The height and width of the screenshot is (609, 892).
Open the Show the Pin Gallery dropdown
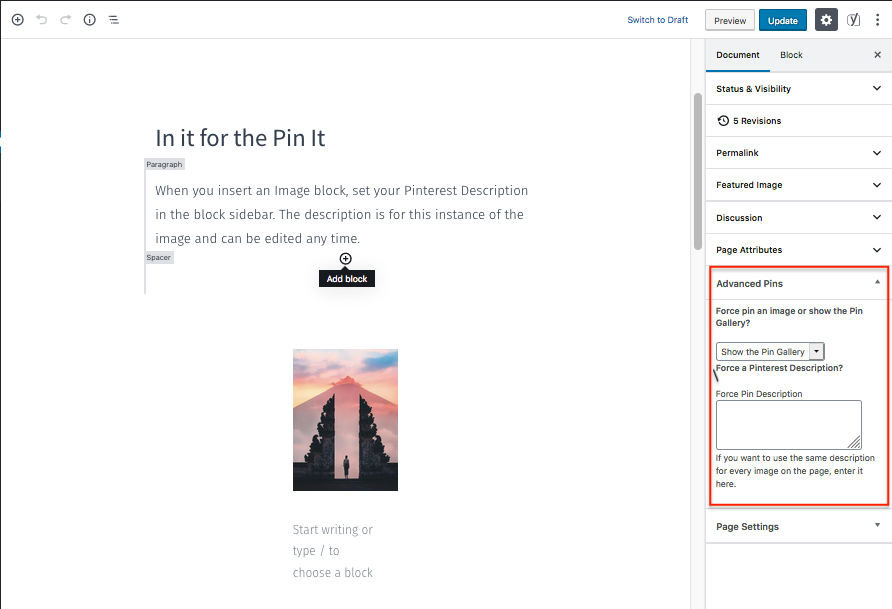coord(770,352)
